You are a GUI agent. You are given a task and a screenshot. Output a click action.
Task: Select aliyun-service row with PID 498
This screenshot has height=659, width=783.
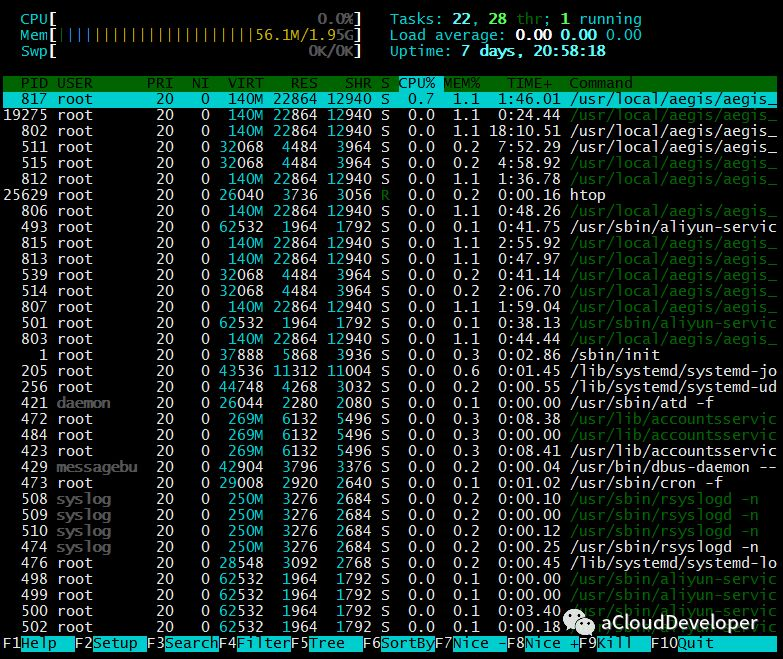[x=390, y=579]
